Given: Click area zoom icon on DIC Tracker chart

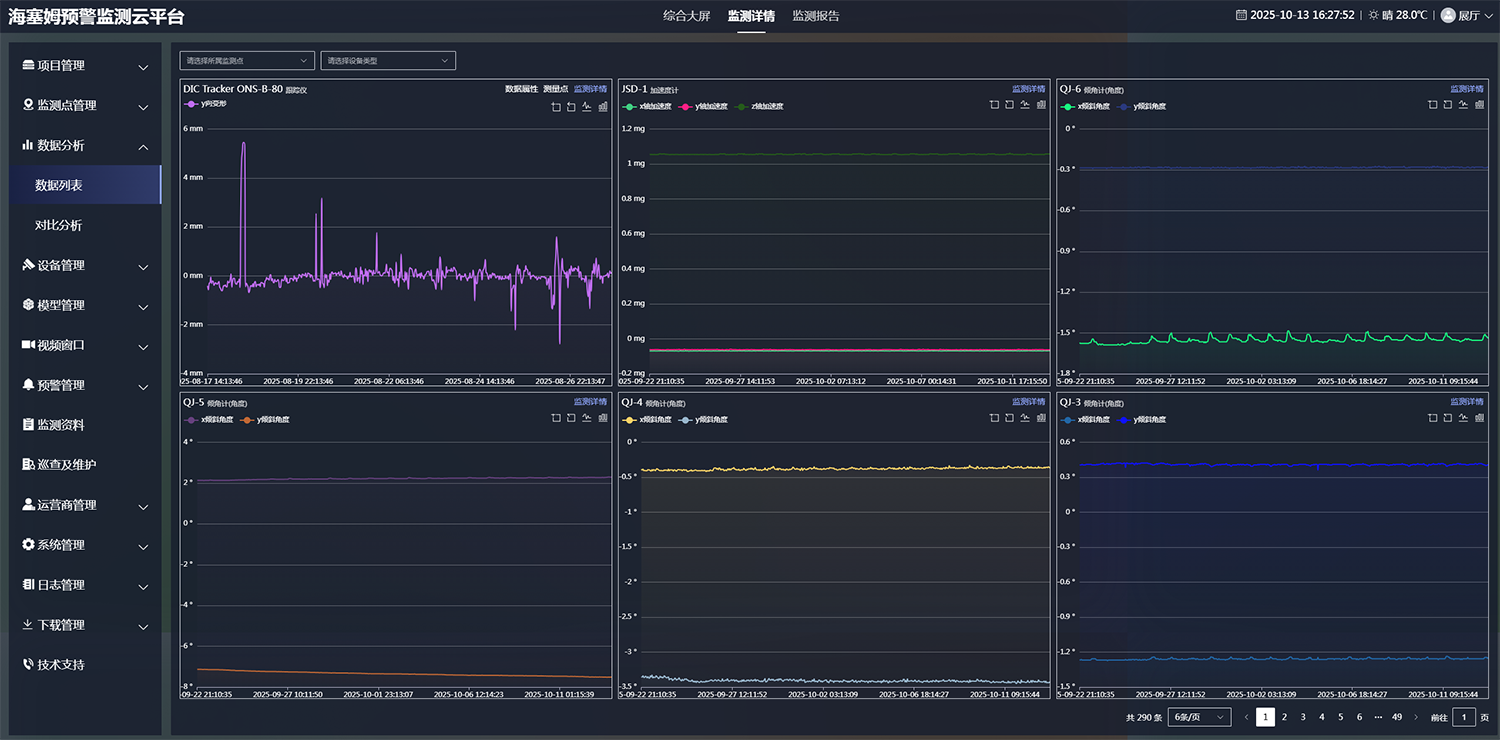Looking at the screenshot, I should [x=556, y=107].
